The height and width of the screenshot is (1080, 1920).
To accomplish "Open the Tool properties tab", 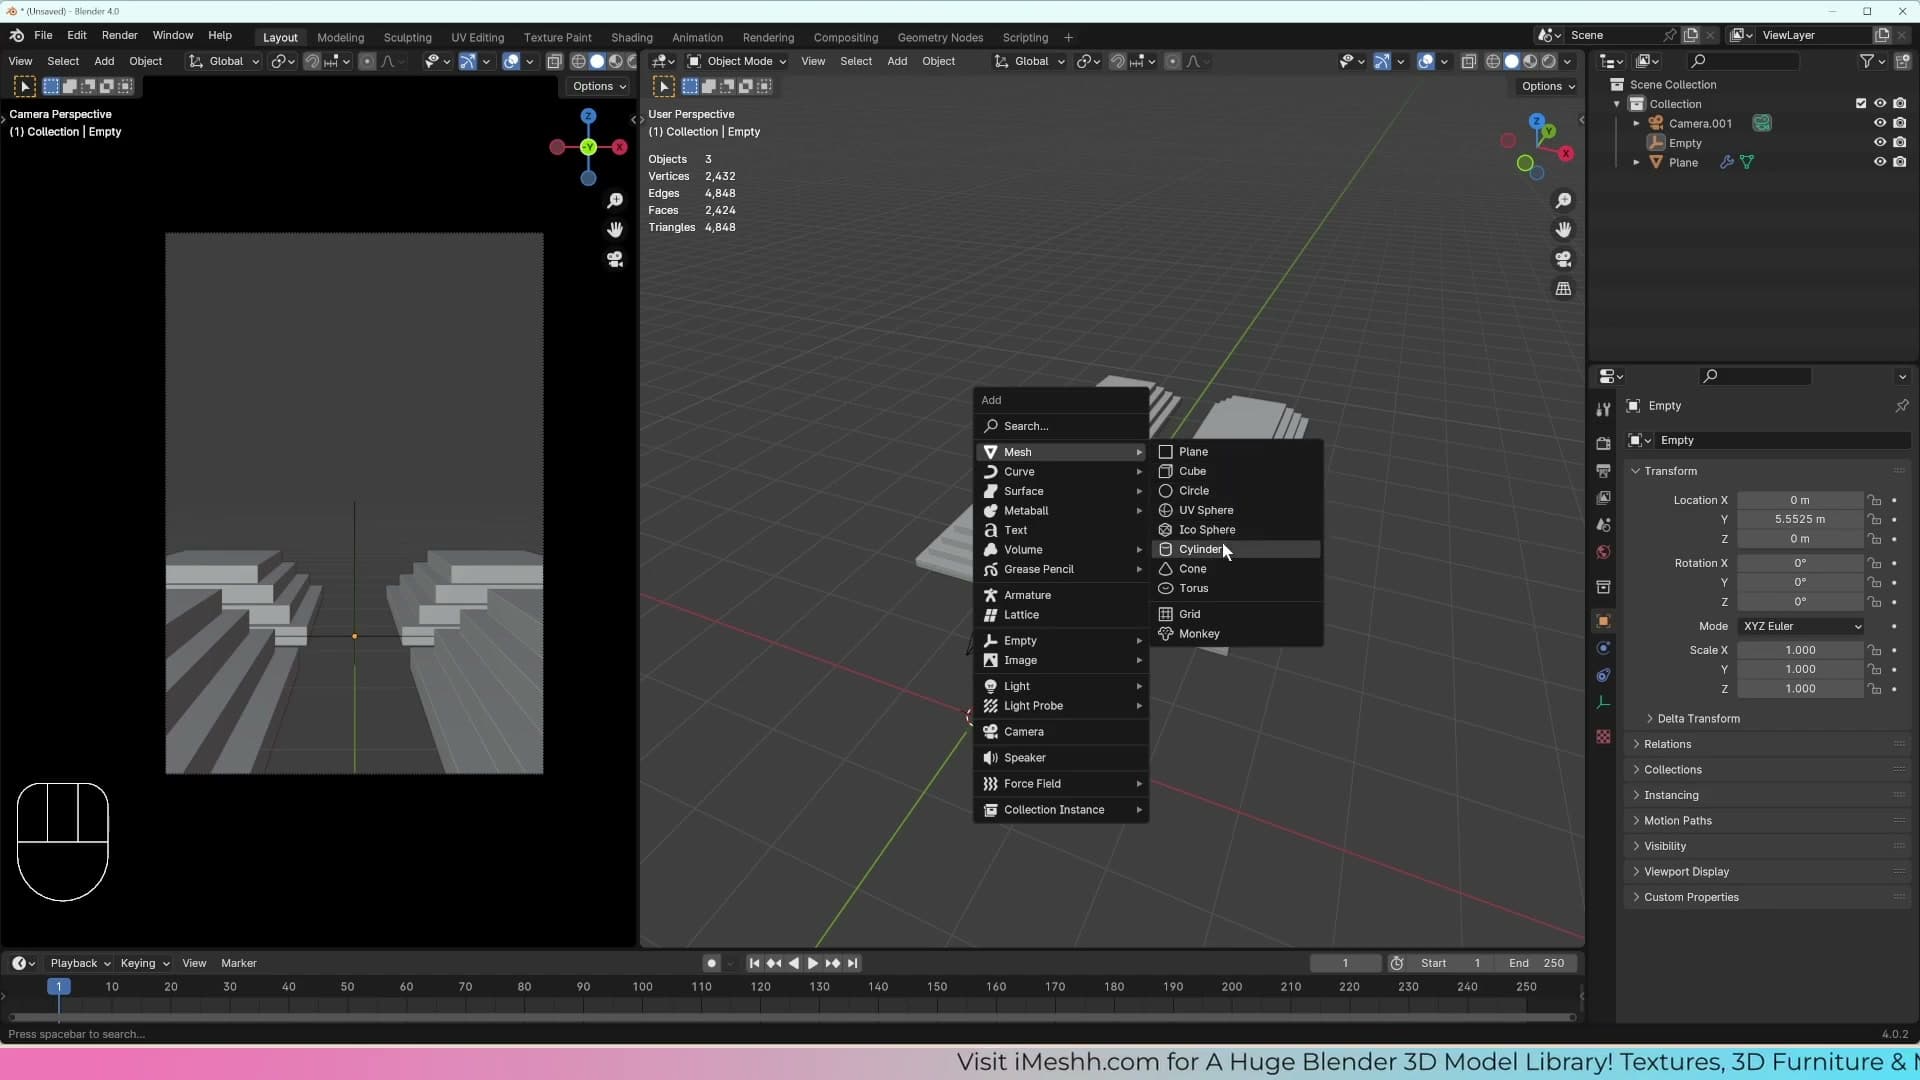I will coord(1603,409).
